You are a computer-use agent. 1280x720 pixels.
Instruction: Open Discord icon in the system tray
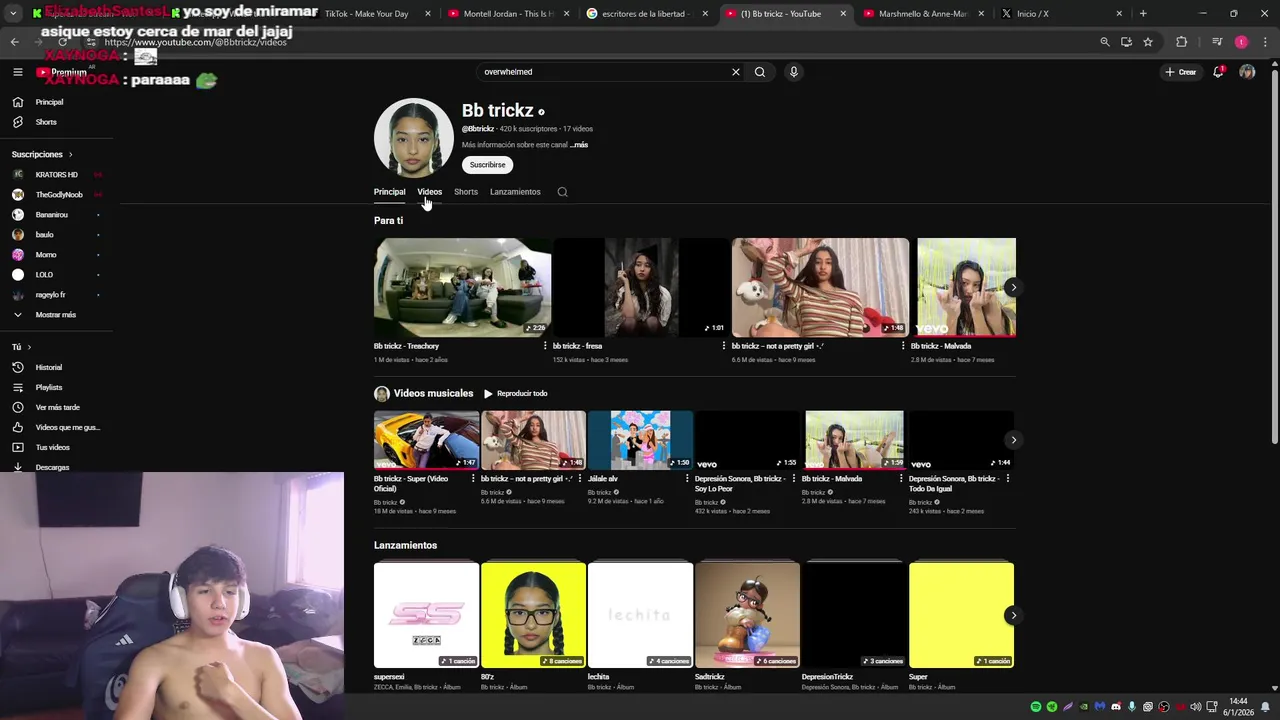(x=1116, y=707)
